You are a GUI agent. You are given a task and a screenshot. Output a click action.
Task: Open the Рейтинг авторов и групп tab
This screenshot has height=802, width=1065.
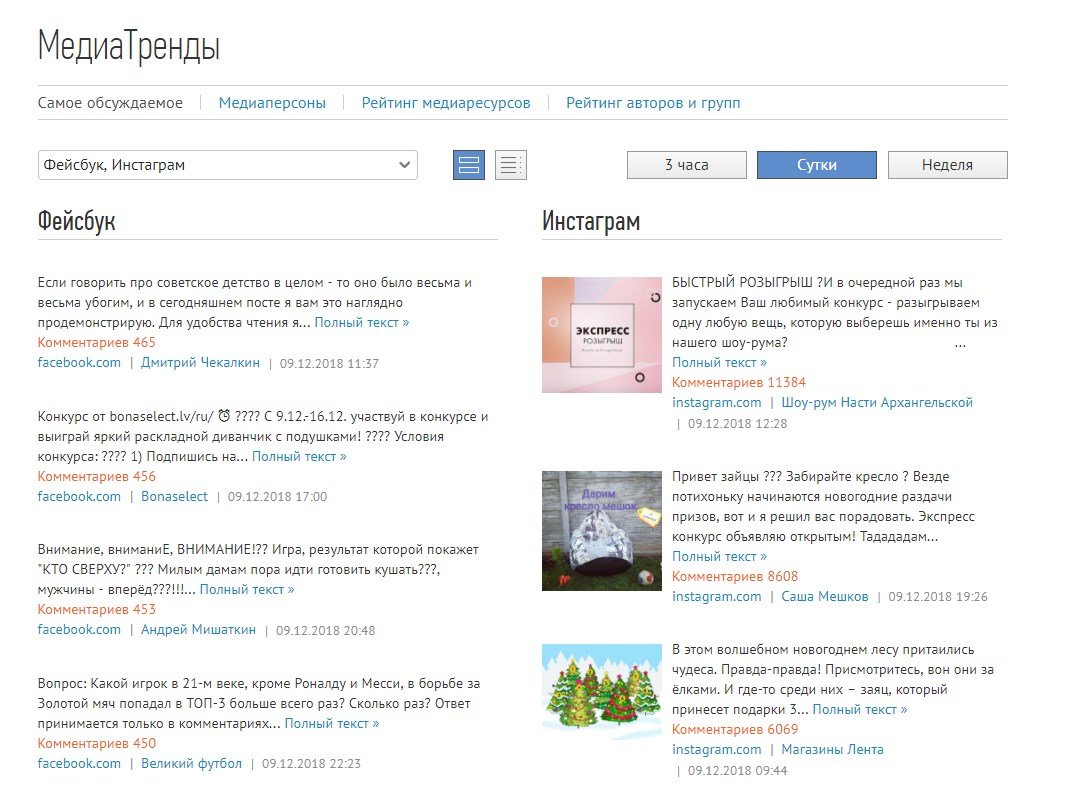pos(653,103)
